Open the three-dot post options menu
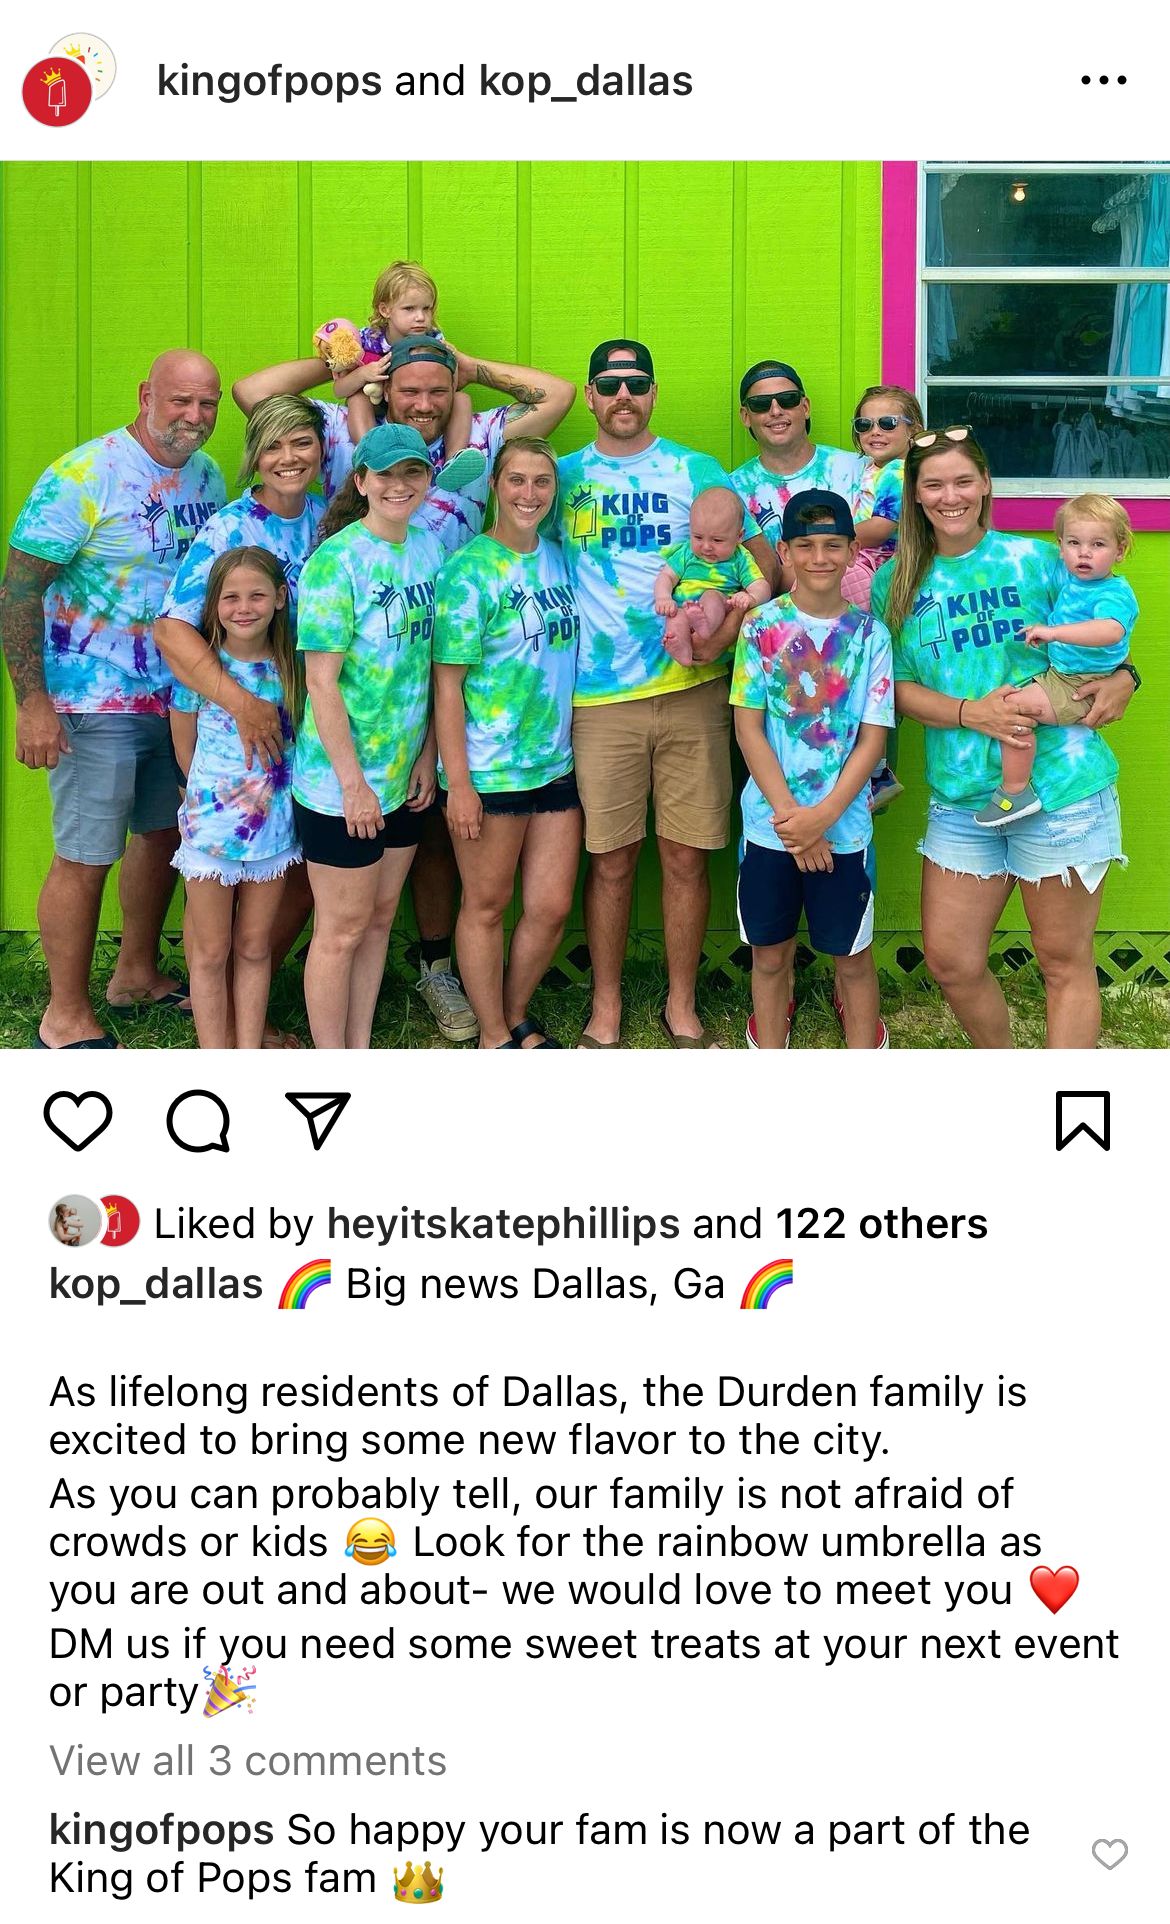The image size is (1170, 1924). point(1104,81)
